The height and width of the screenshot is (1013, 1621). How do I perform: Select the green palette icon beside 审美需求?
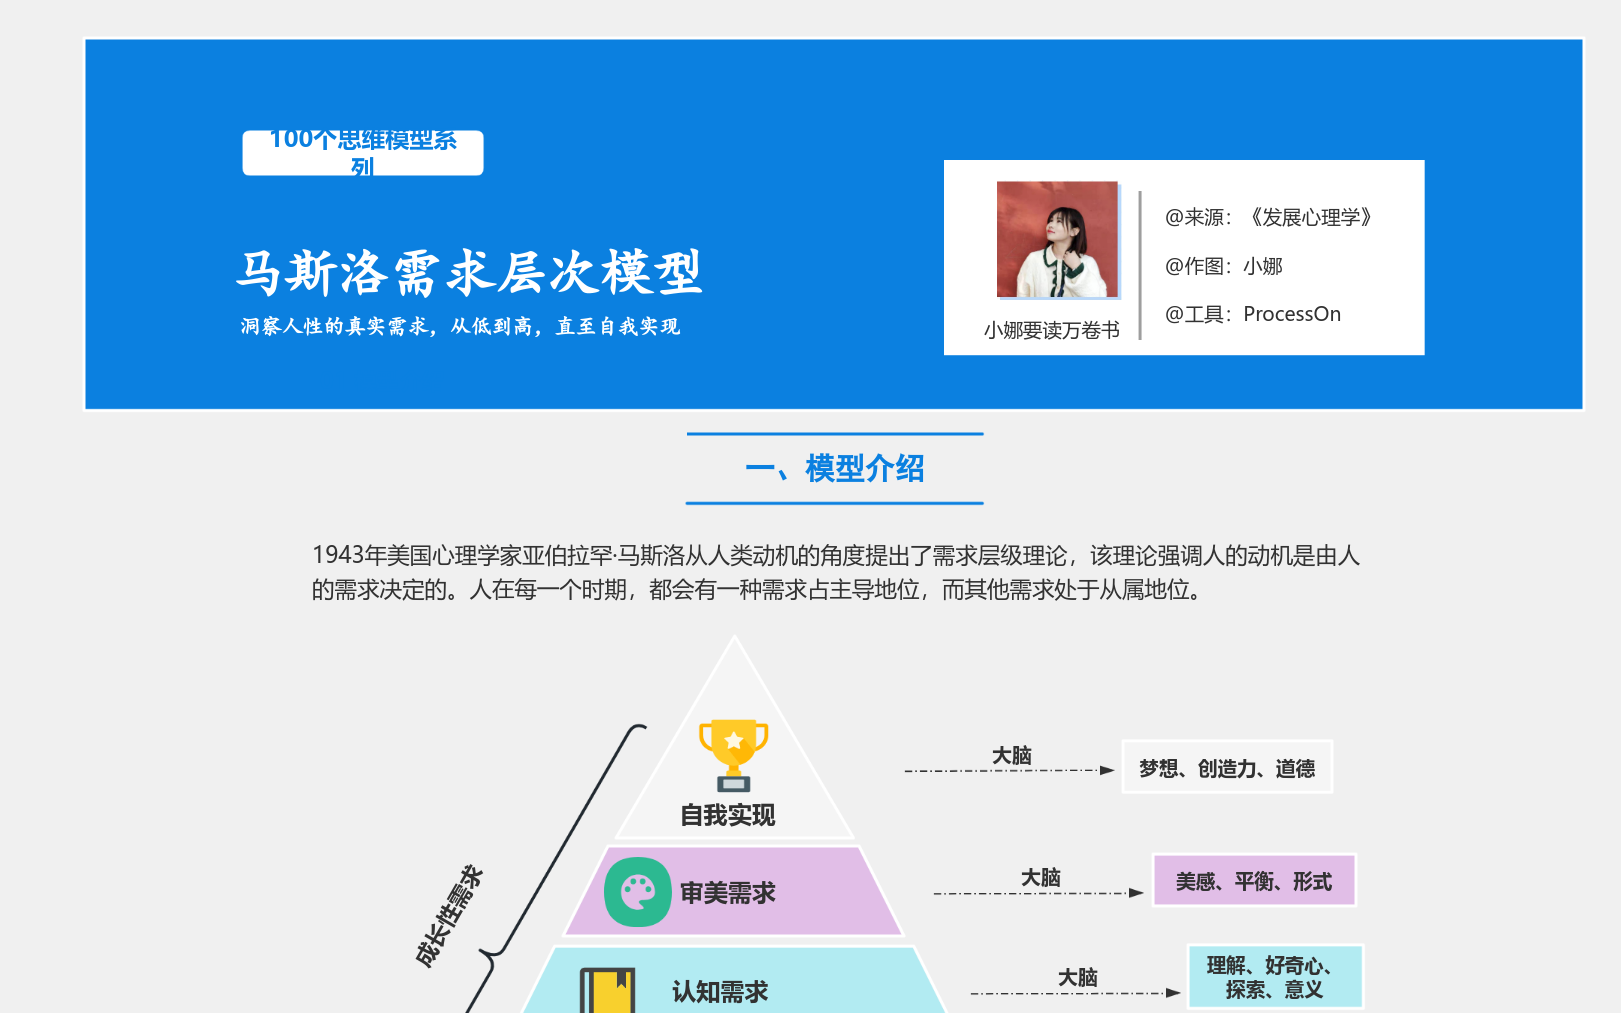coord(639,889)
